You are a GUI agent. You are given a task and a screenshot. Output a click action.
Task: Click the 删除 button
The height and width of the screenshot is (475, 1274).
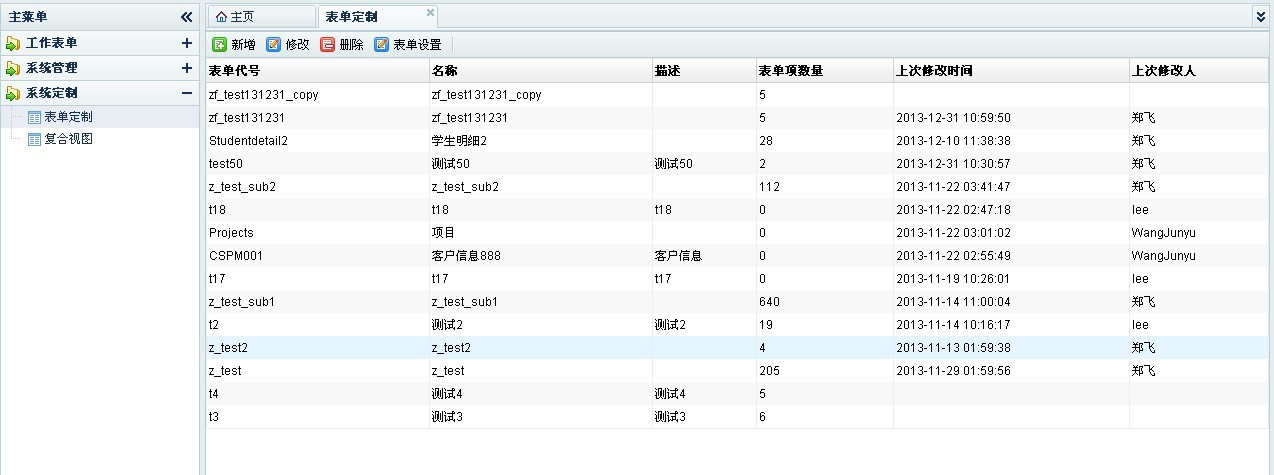click(x=342, y=44)
